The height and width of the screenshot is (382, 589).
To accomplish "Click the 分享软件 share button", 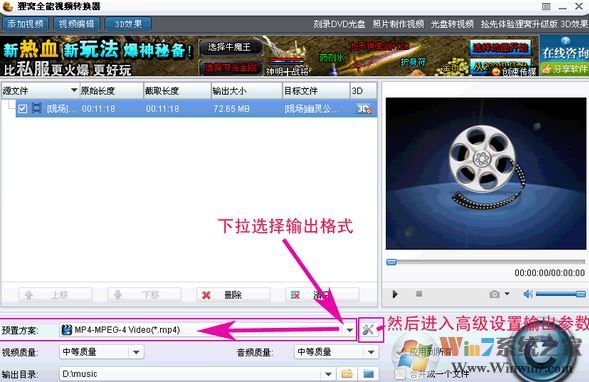I will pos(564,69).
